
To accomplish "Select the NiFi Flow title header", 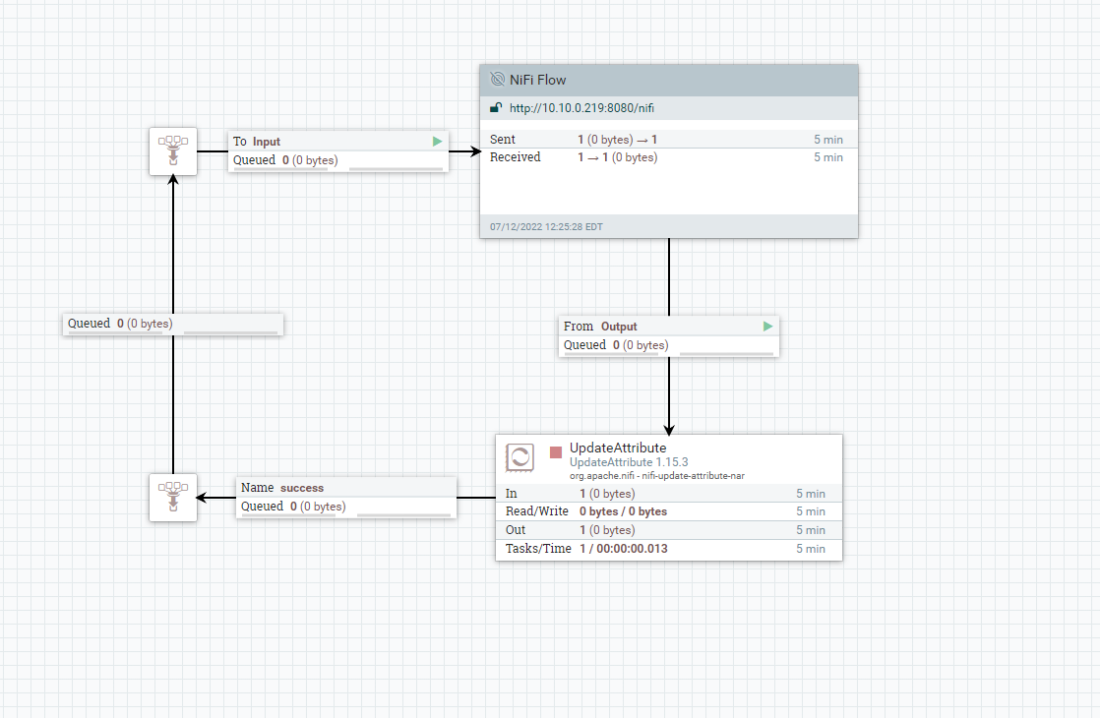I will click(x=668, y=80).
